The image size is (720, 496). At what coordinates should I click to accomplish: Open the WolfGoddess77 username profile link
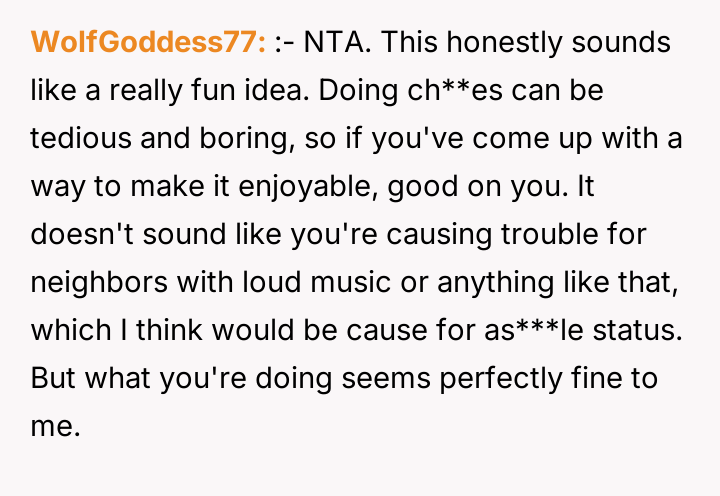pyautogui.click(x=148, y=43)
